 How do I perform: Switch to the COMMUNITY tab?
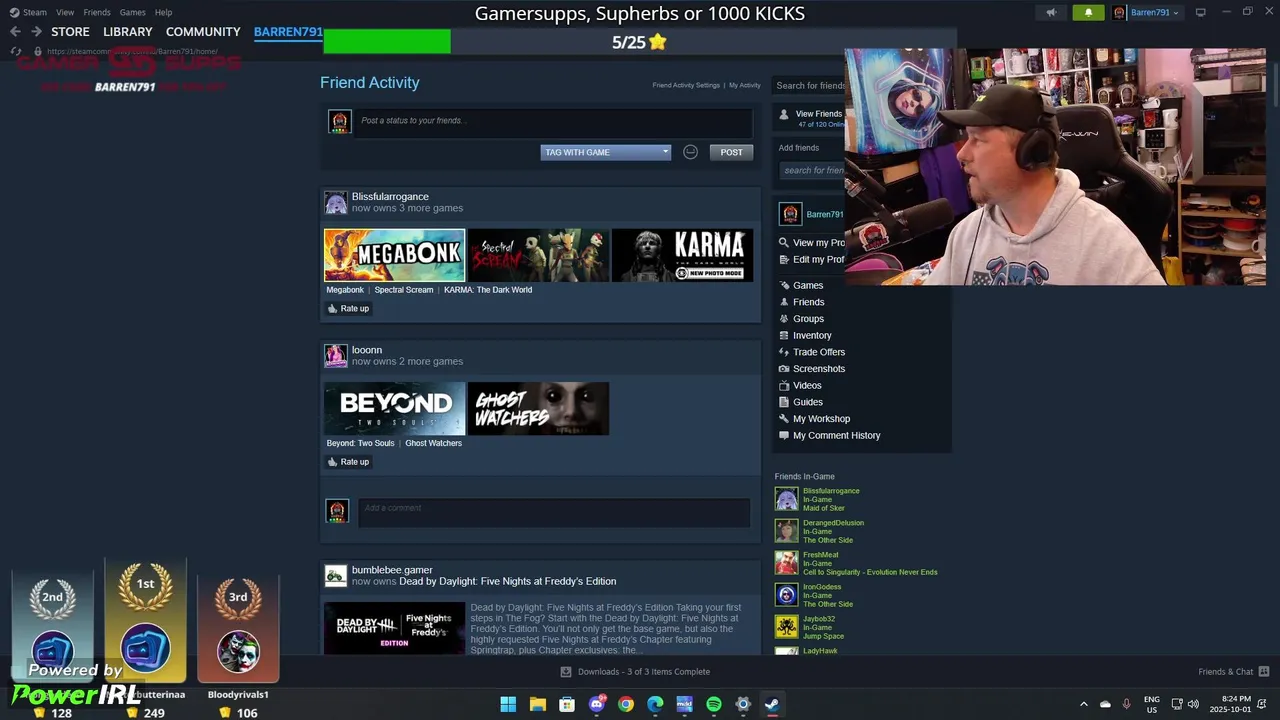click(203, 32)
